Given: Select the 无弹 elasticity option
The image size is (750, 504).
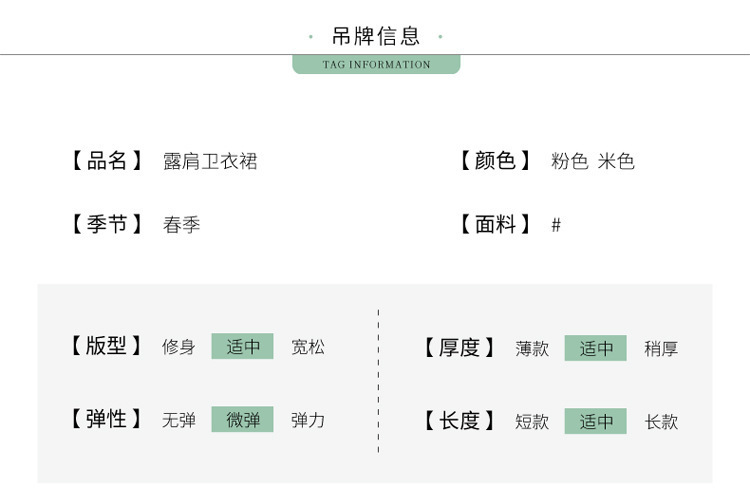Looking at the screenshot, I should [x=179, y=420].
